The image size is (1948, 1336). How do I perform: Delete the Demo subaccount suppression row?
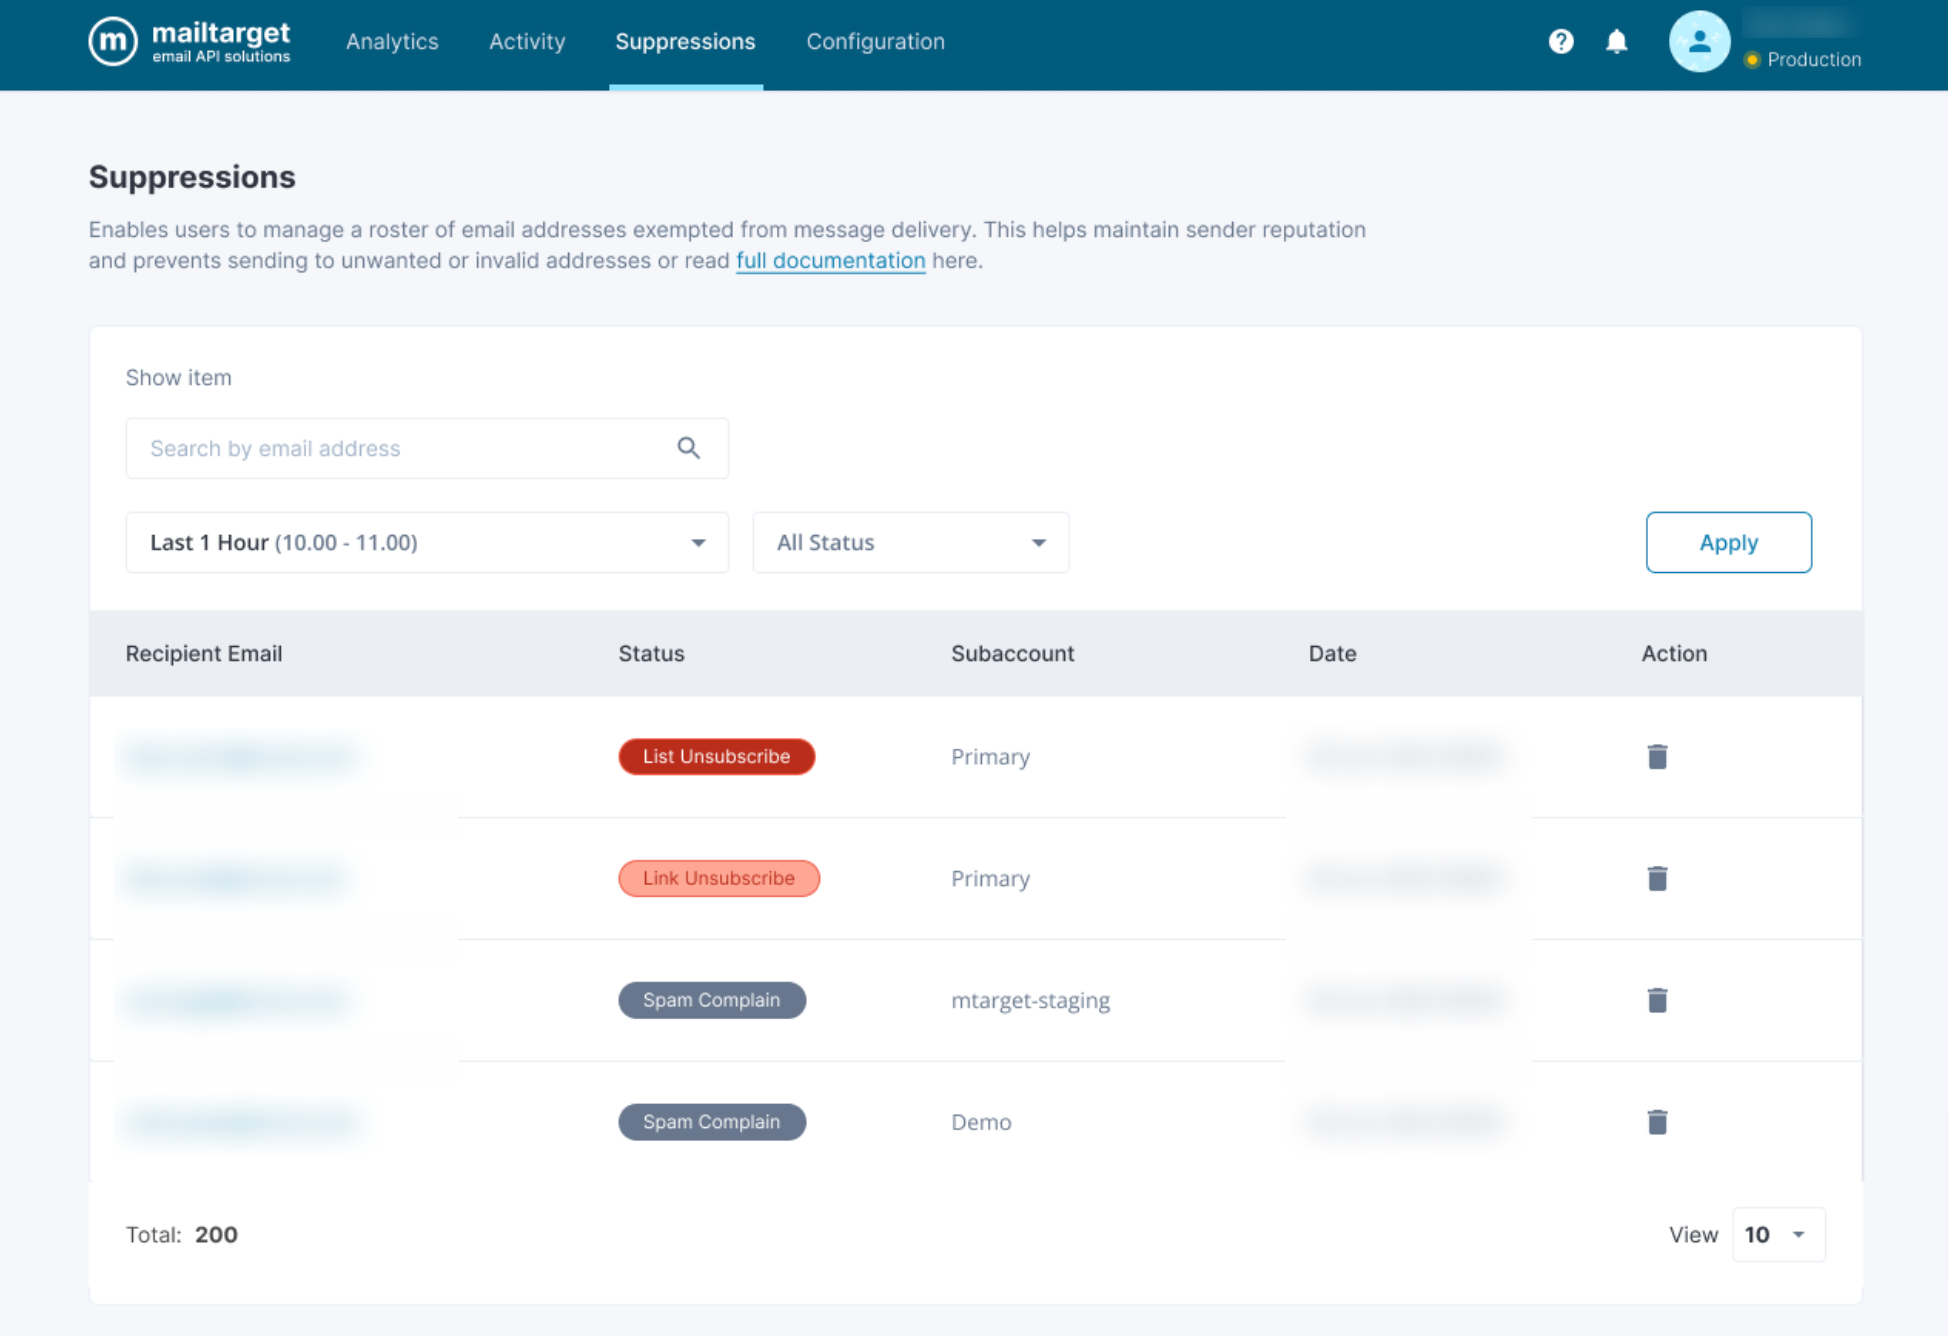coord(1657,1122)
